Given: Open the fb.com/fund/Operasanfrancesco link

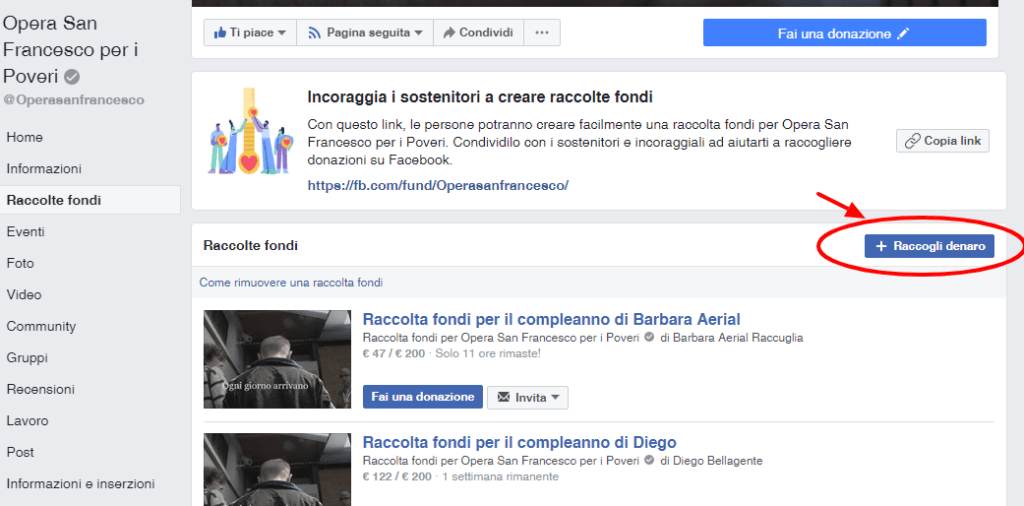Looking at the screenshot, I should (438, 185).
